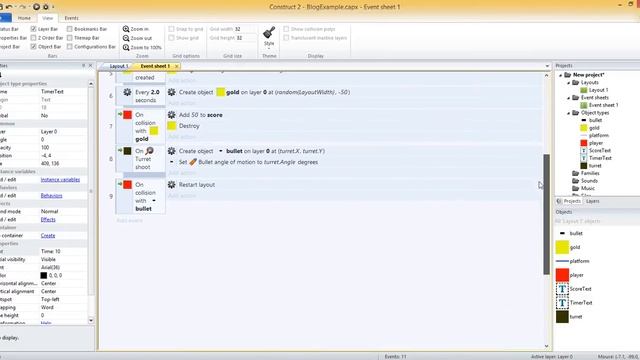
Task: Open the Style theme brush icon
Action: coord(269,33)
